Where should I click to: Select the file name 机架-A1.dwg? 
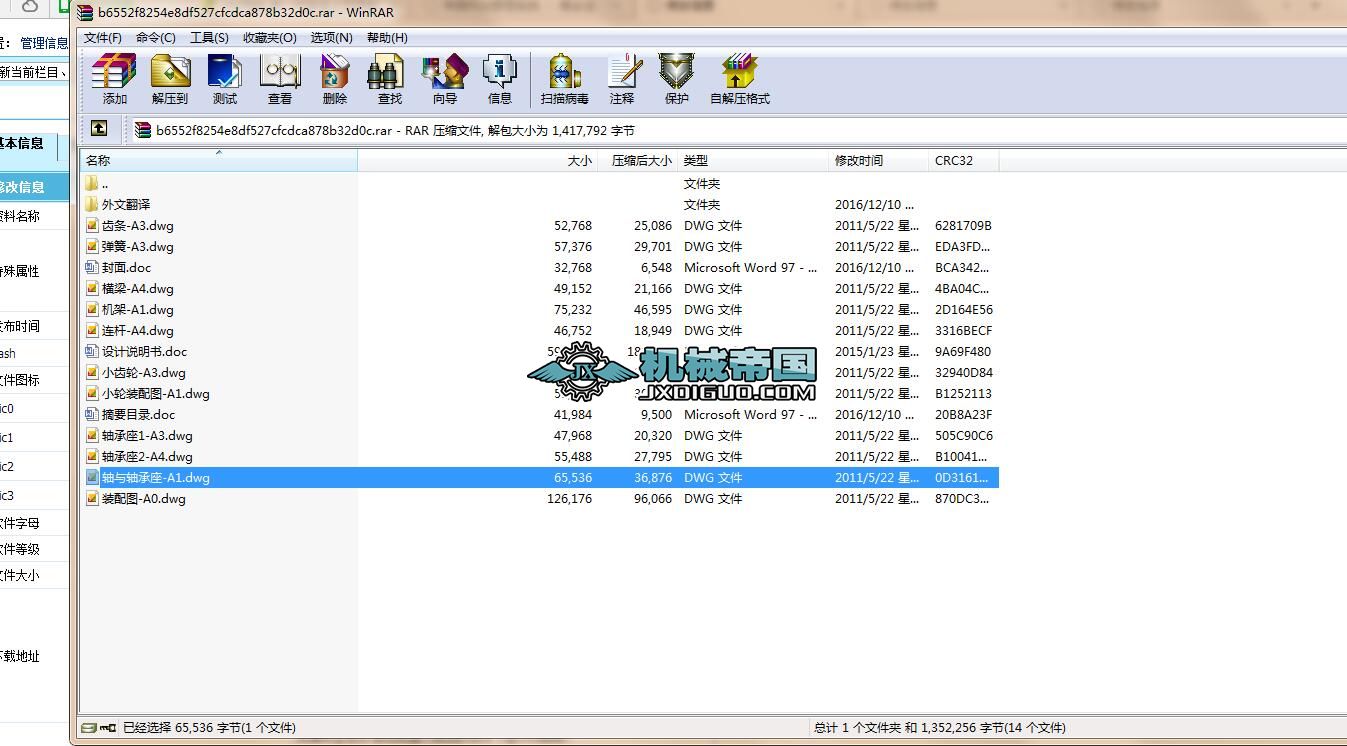click(x=138, y=309)
